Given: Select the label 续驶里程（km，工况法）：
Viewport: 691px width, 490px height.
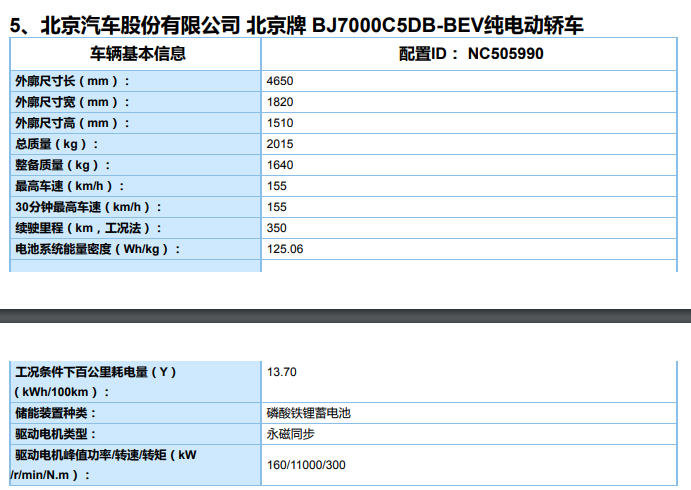Looking at the screenshot, I should coord(89,228).
